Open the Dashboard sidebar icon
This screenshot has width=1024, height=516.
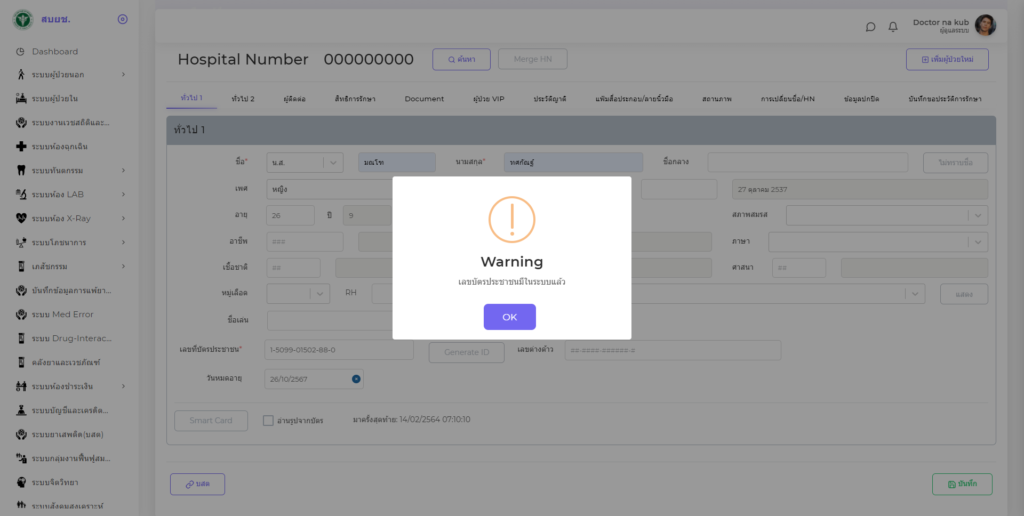[x=21, y=52]
